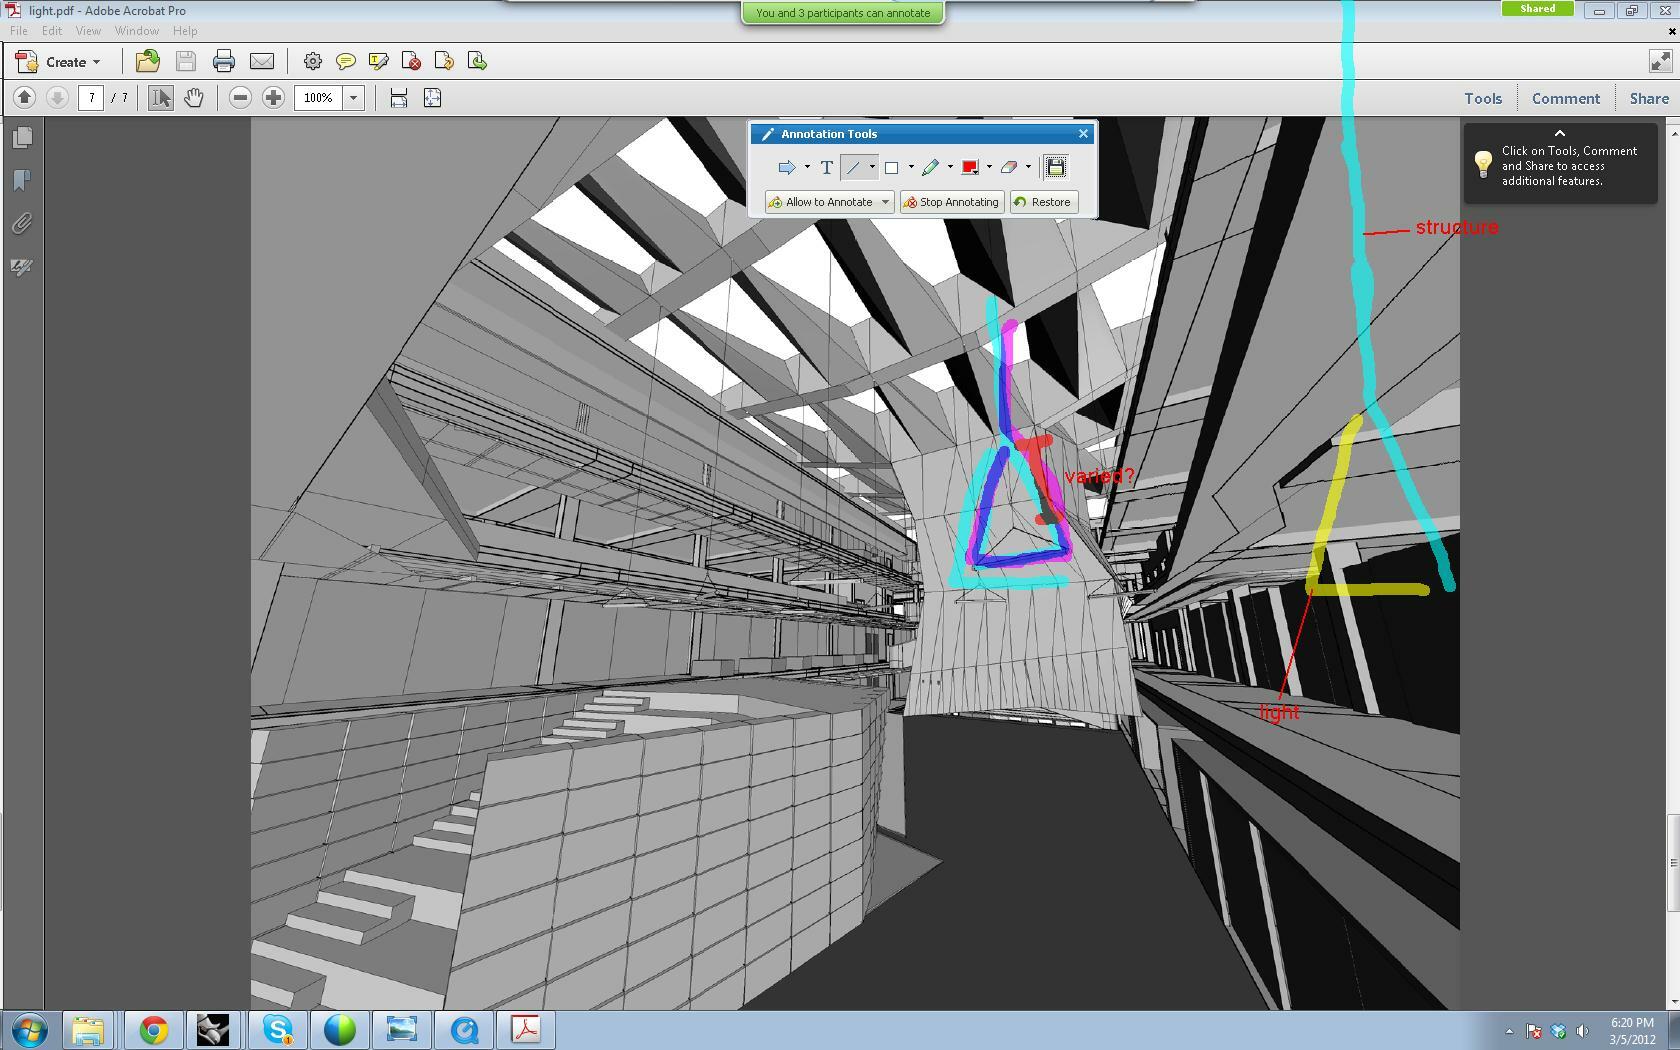Select the Text annotation tool
The width and height of the screenshot is (1680, 1050).
826,168
